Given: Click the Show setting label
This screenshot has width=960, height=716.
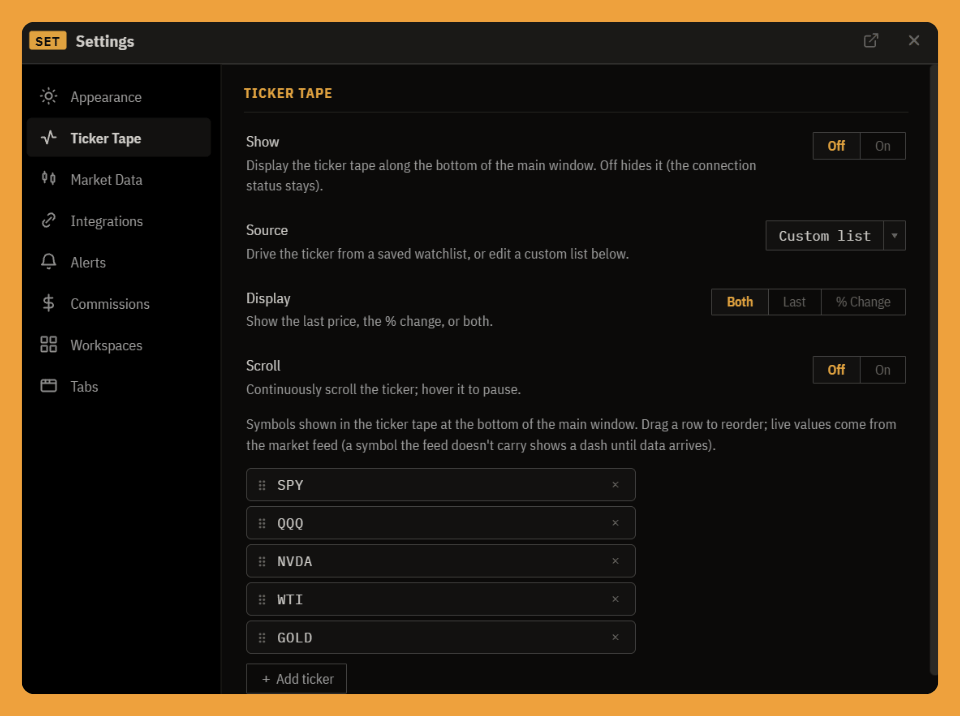Looking at the screenshot, I should 262,141.
